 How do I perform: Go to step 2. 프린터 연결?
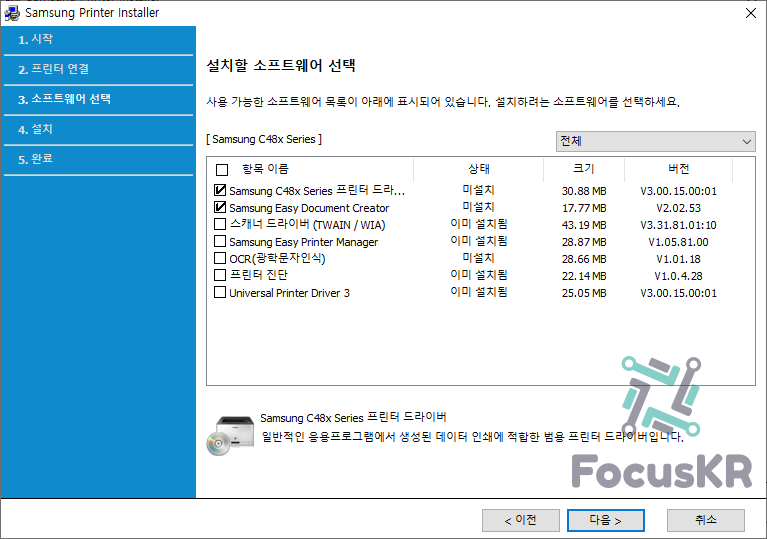(x=98, y=69)
